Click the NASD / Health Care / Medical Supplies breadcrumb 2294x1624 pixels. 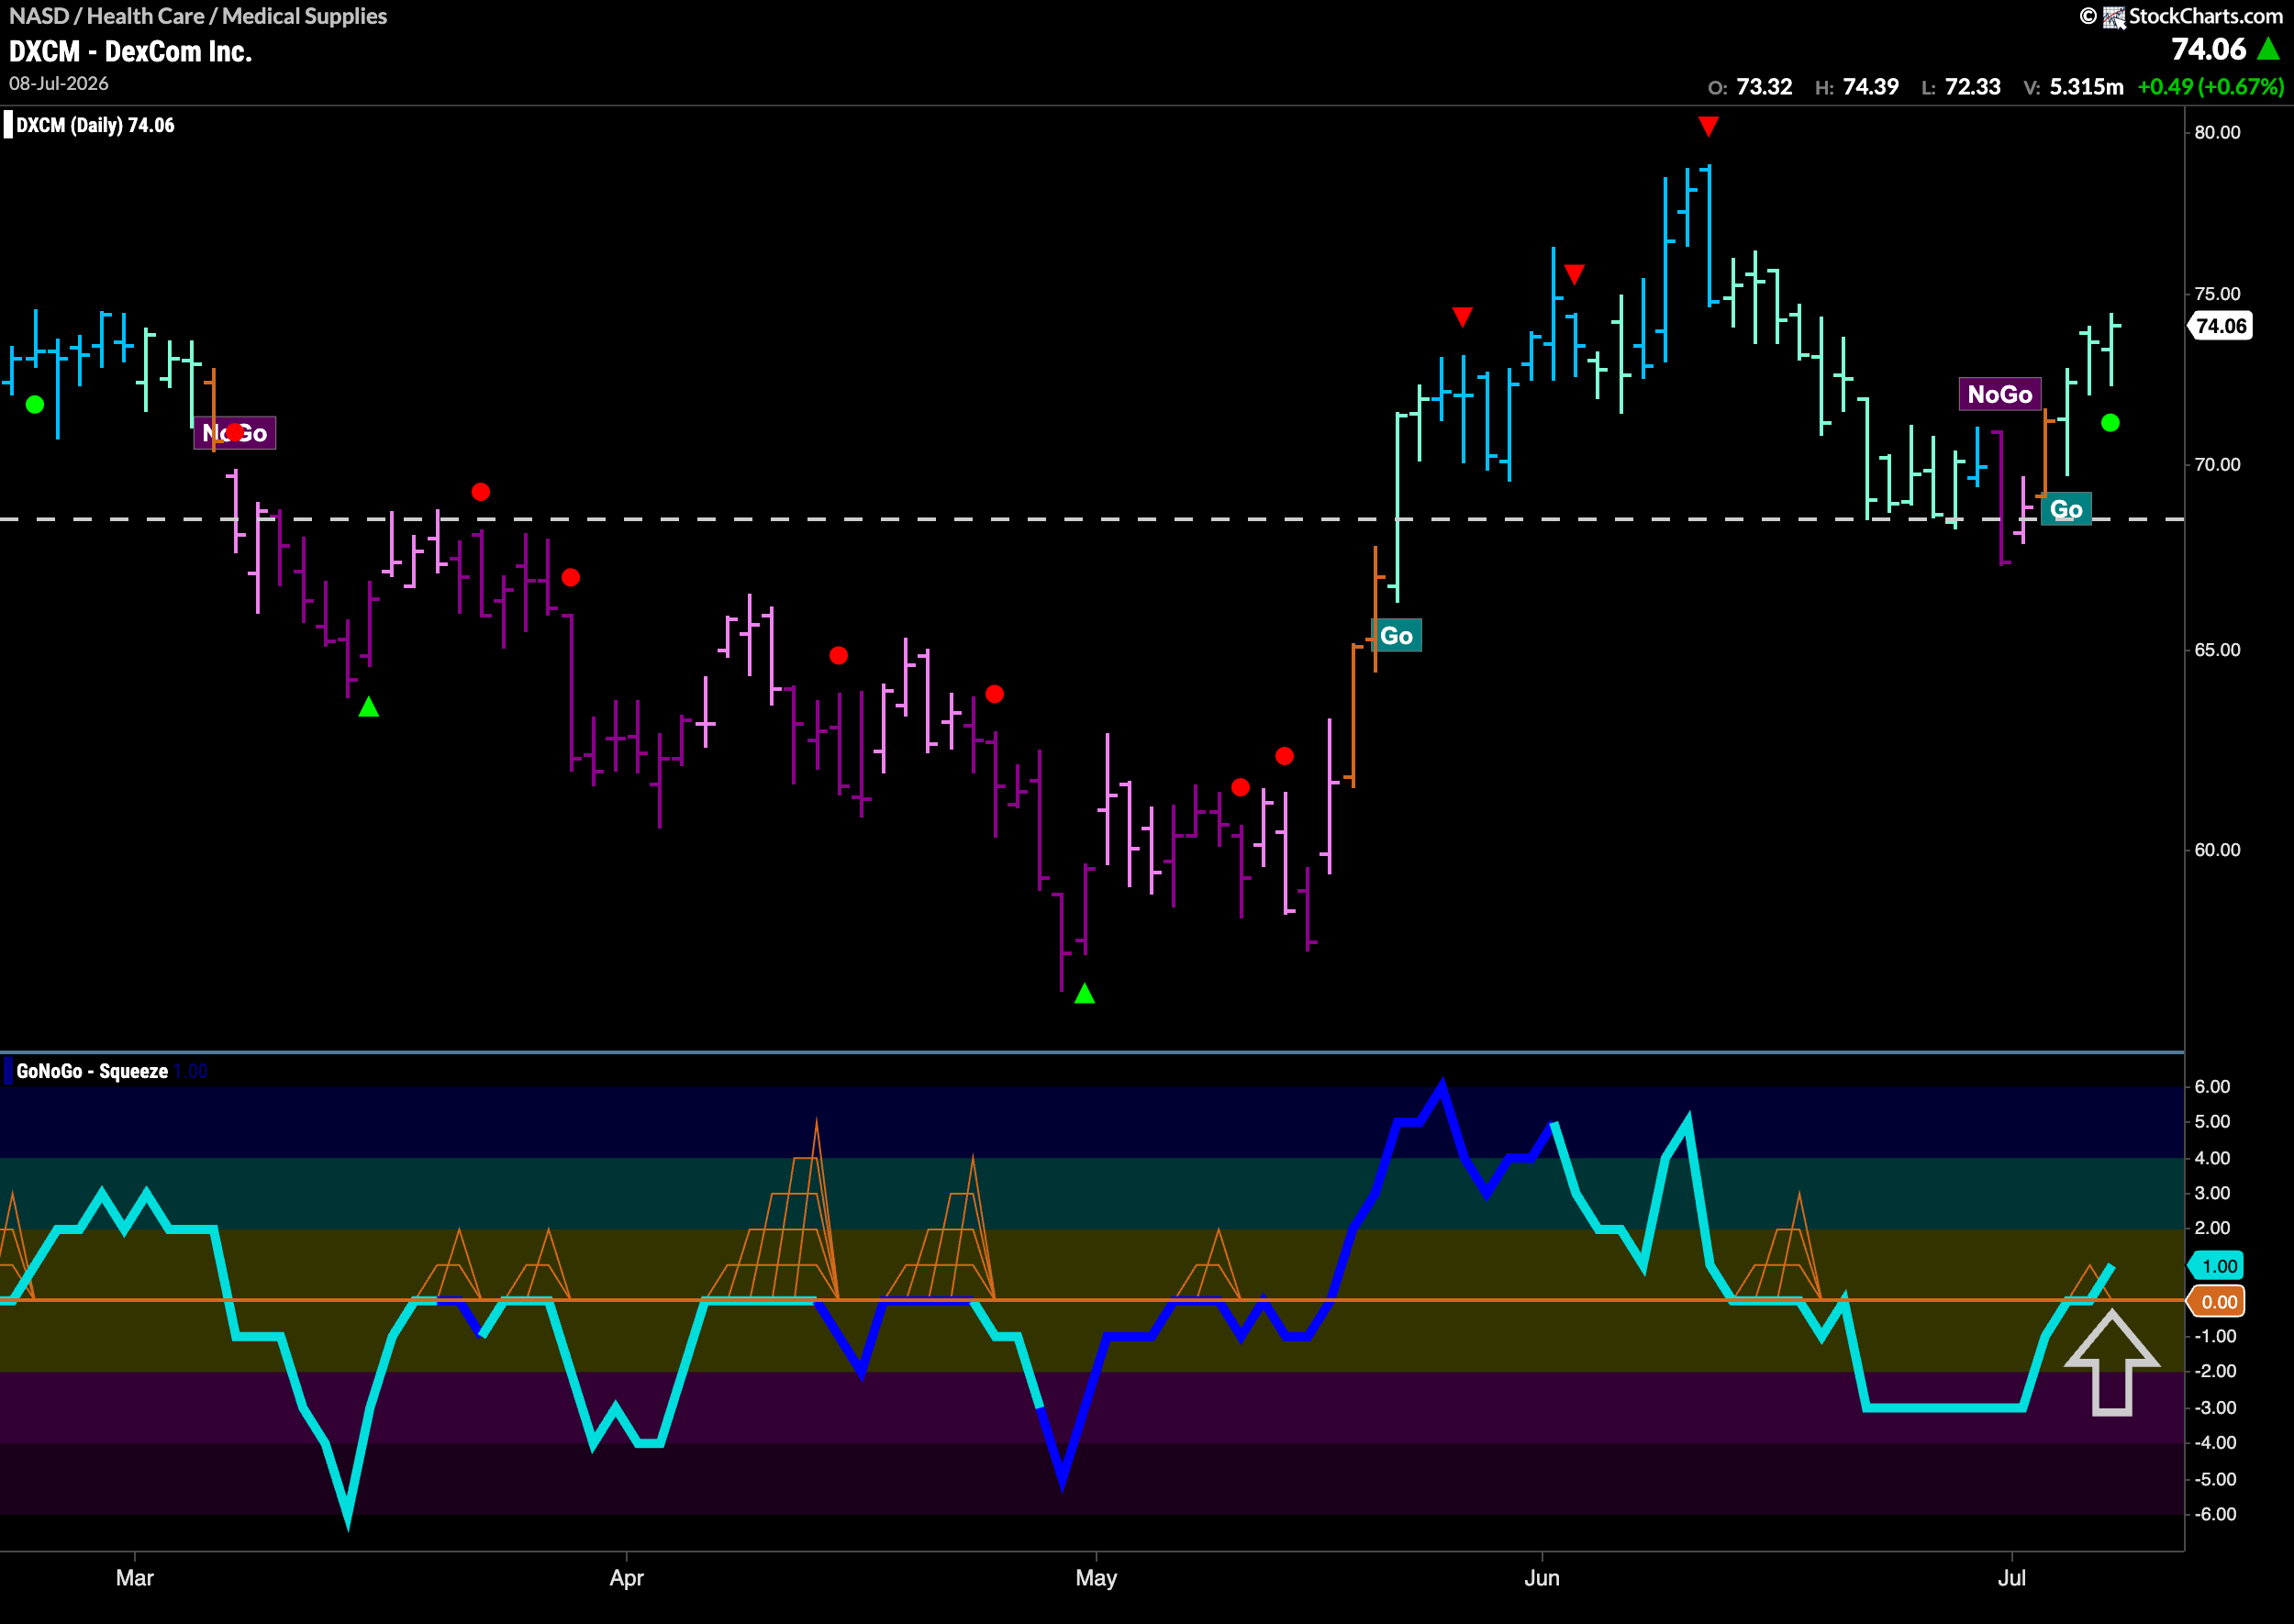point(198,16)
